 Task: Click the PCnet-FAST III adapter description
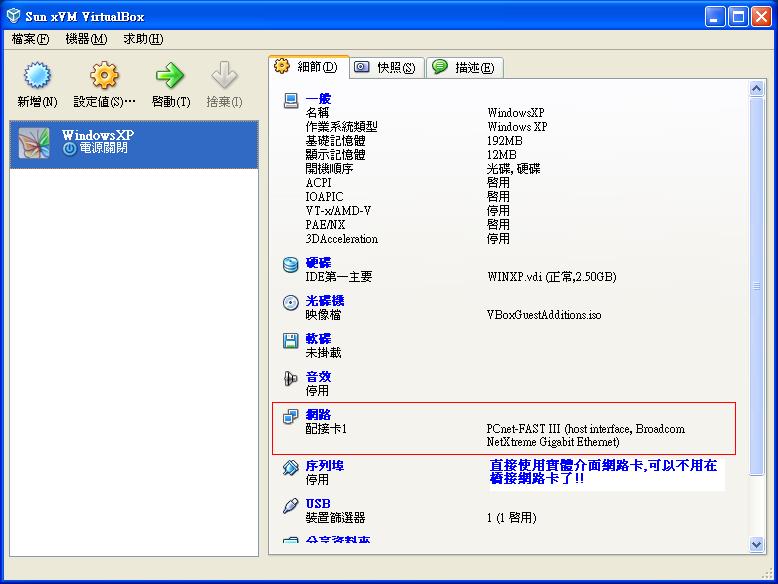[x=585, y=435]
